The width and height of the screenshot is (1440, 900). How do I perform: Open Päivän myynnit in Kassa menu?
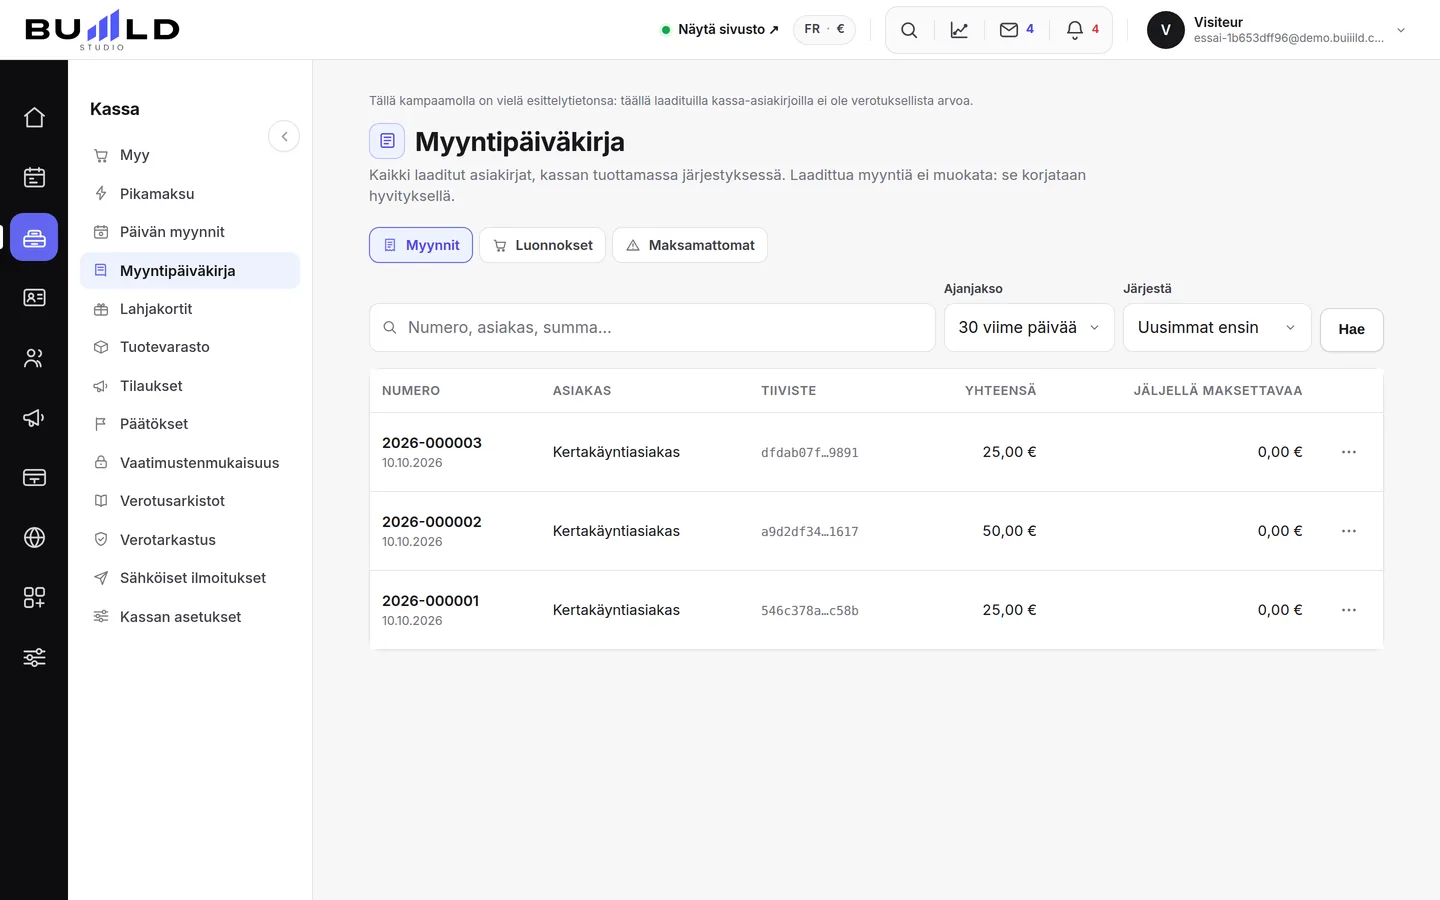click(x=190, y=232)
